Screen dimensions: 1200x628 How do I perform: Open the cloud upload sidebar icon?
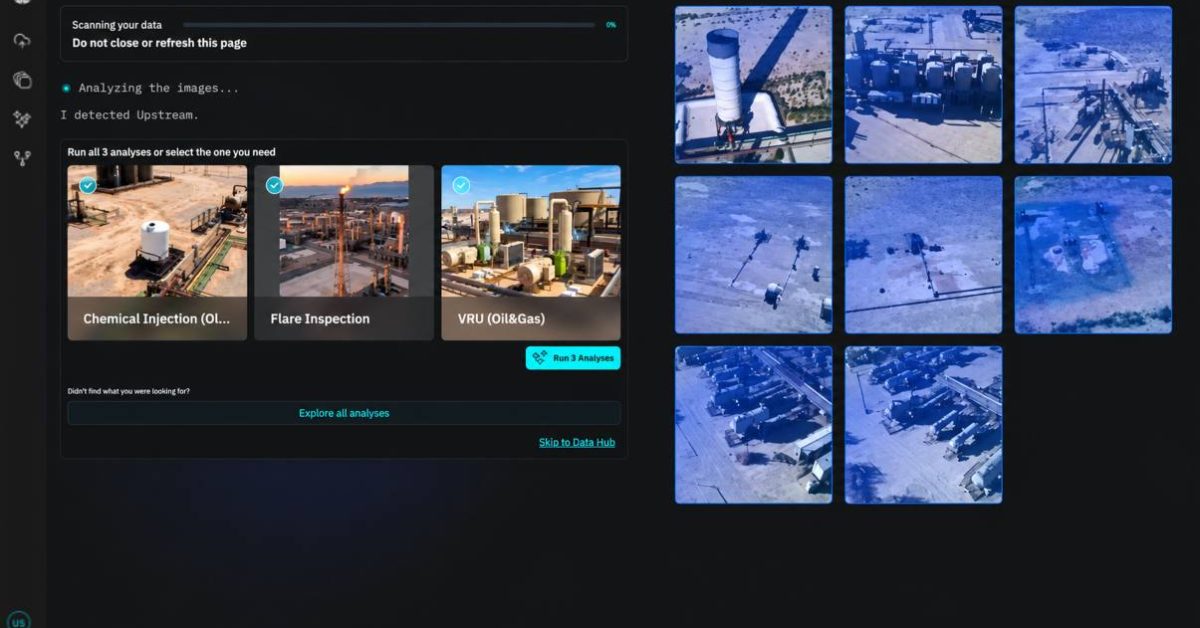click(x=22, y=41)
